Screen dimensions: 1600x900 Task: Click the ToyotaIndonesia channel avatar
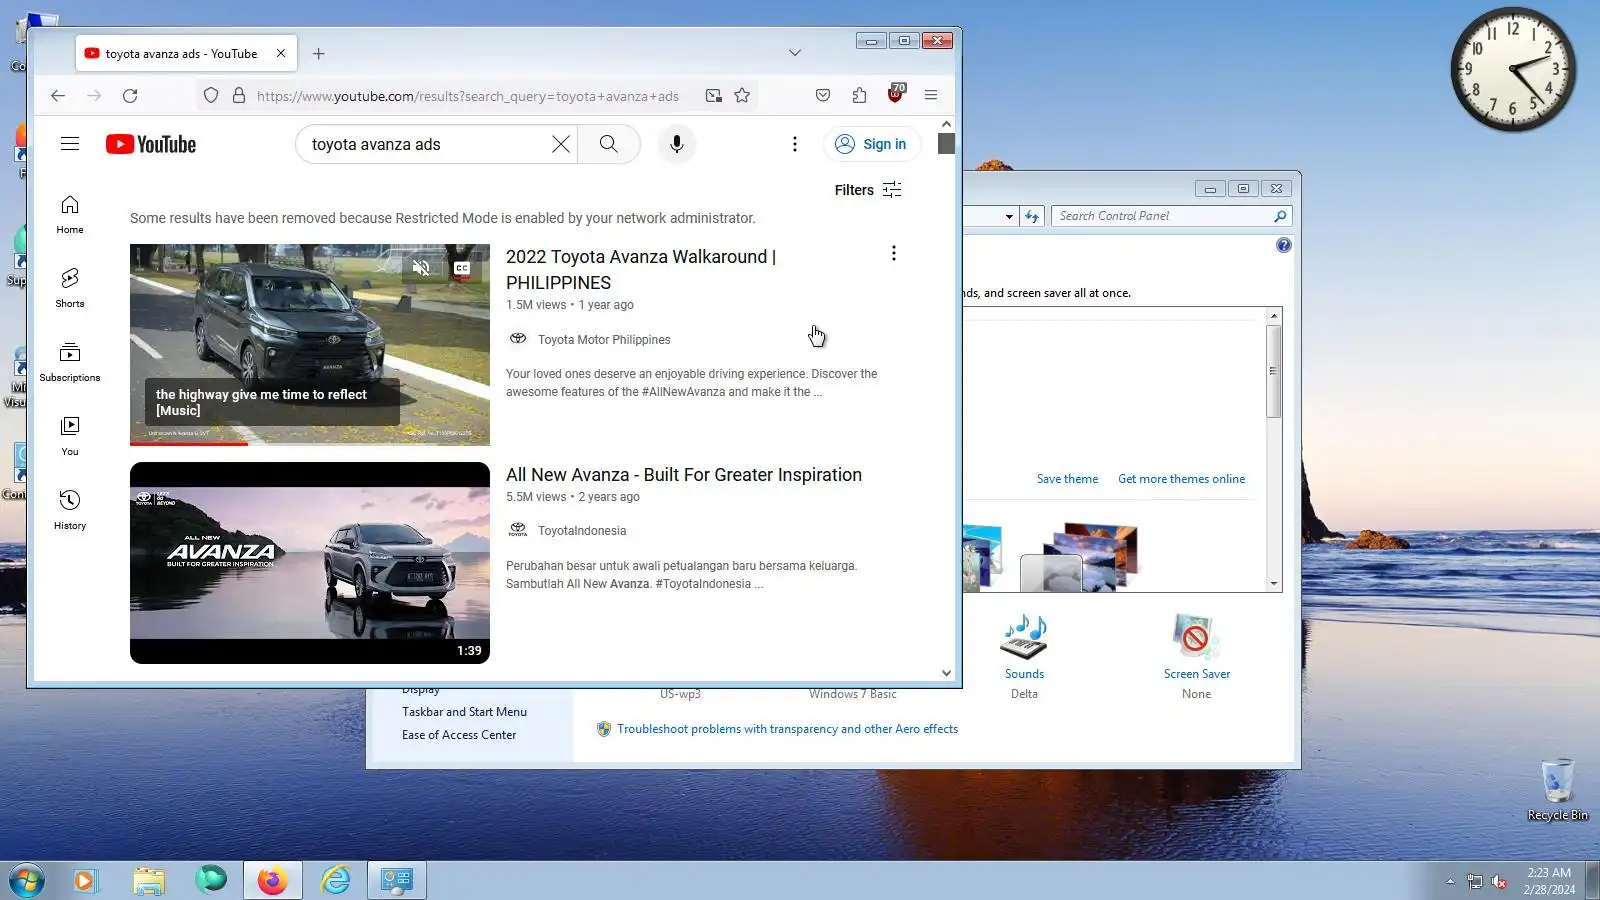pos(518,530)
